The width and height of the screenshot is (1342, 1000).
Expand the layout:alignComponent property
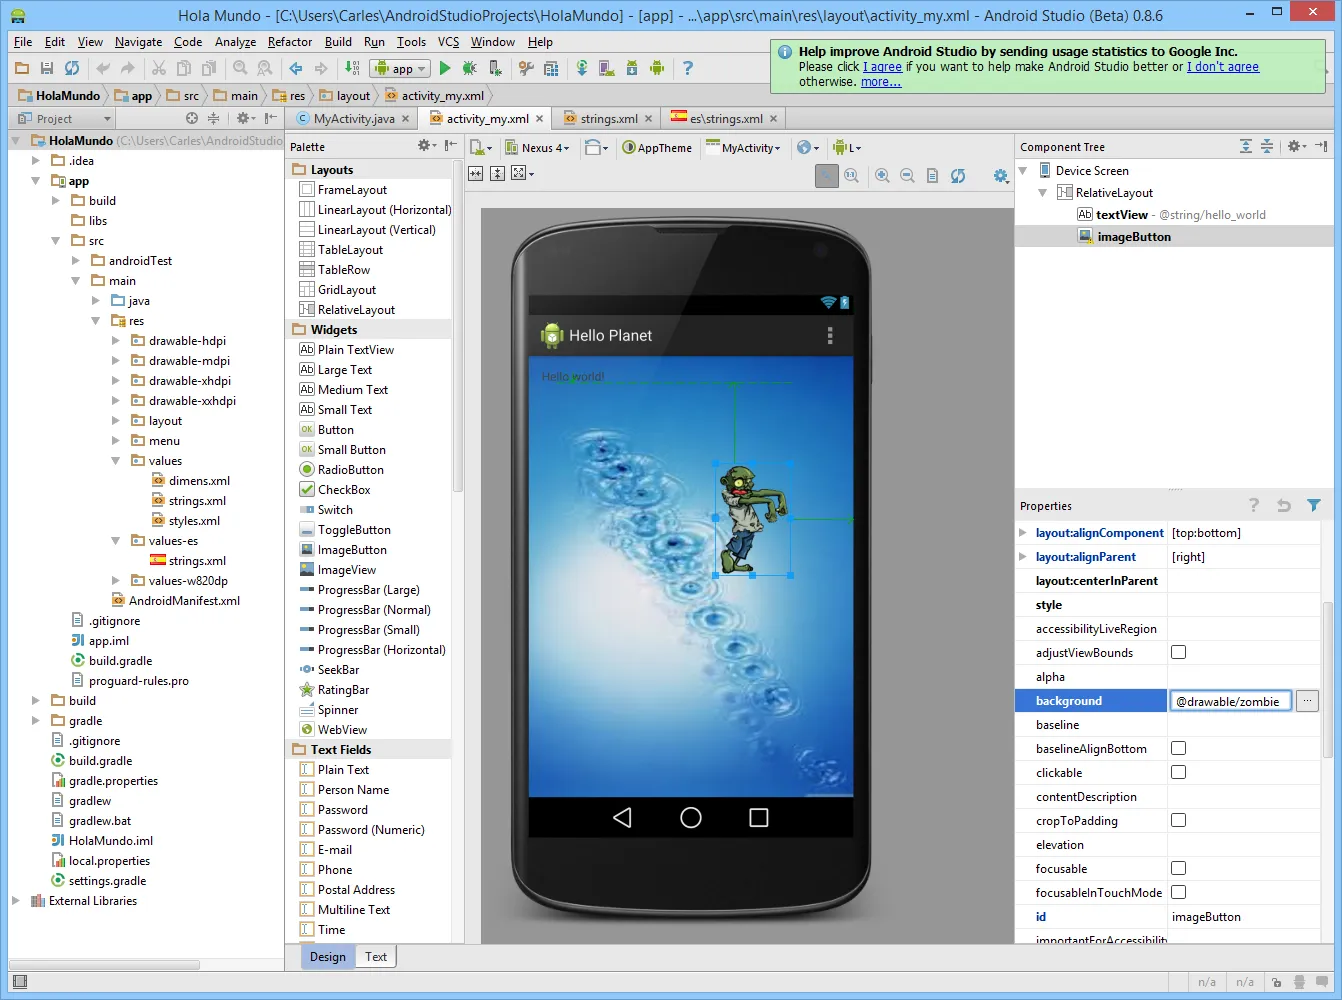(x=1022, y=533)
